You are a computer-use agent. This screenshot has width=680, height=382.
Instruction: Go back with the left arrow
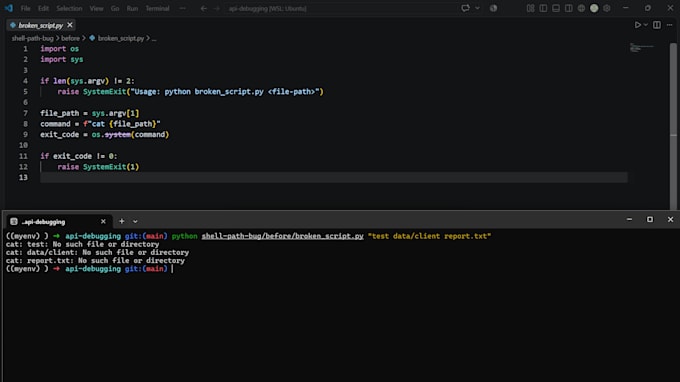tap(203, 8)
